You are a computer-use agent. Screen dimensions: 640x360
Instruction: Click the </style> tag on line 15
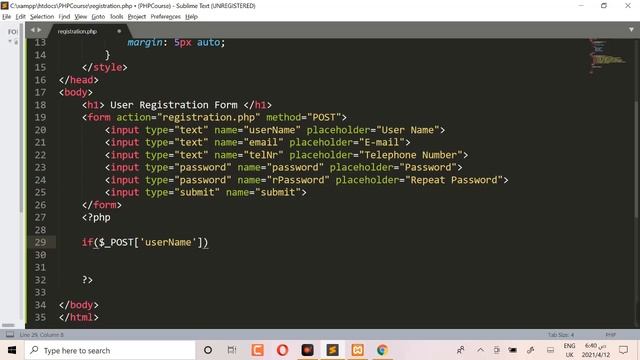pos(104,67)
